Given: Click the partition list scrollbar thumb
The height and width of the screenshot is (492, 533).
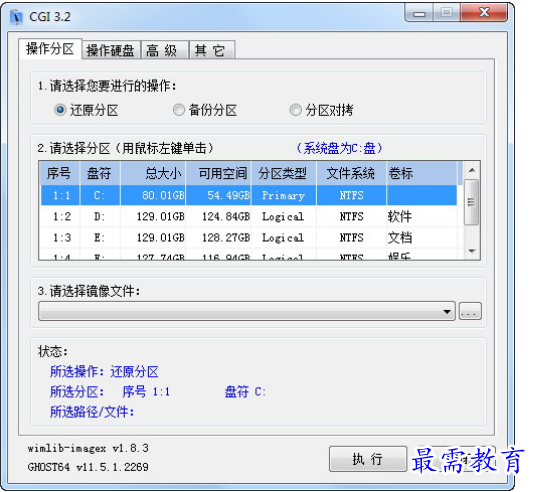Looking at the screenshot, I should (471, 202).
